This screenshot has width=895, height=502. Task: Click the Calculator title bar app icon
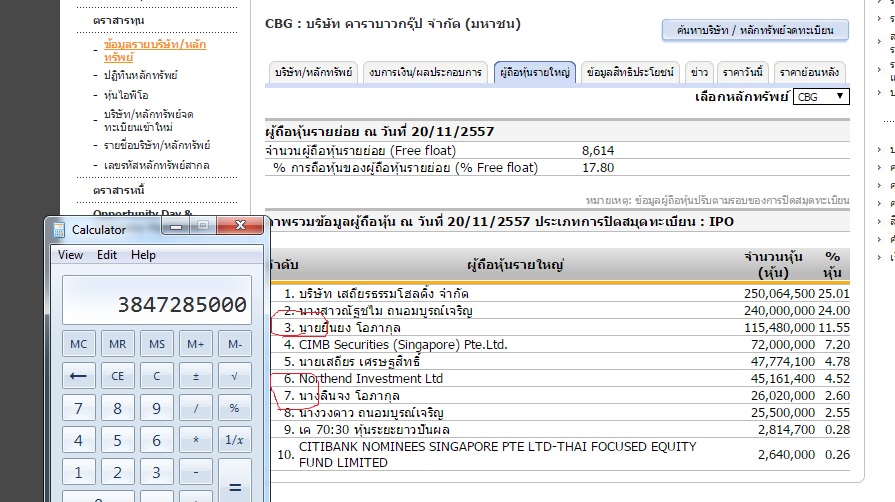(59, 230)
